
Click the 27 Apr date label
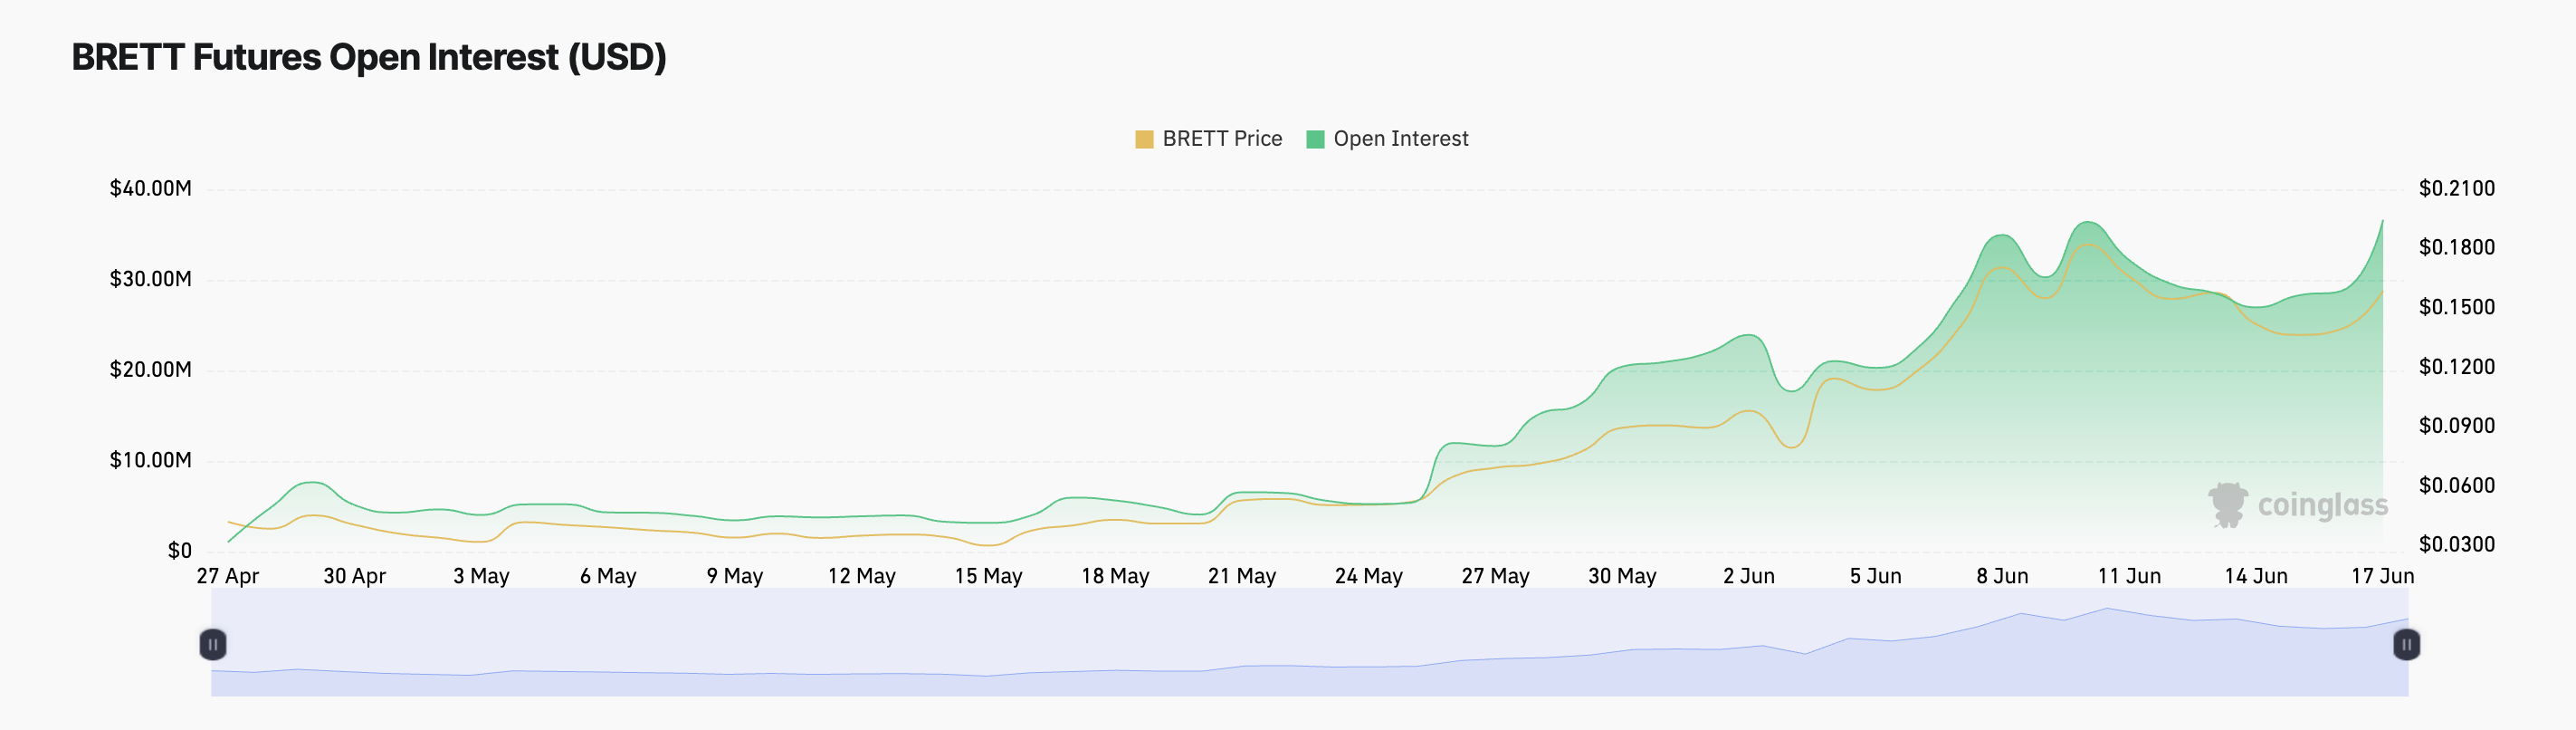click(x=228, y=576)
